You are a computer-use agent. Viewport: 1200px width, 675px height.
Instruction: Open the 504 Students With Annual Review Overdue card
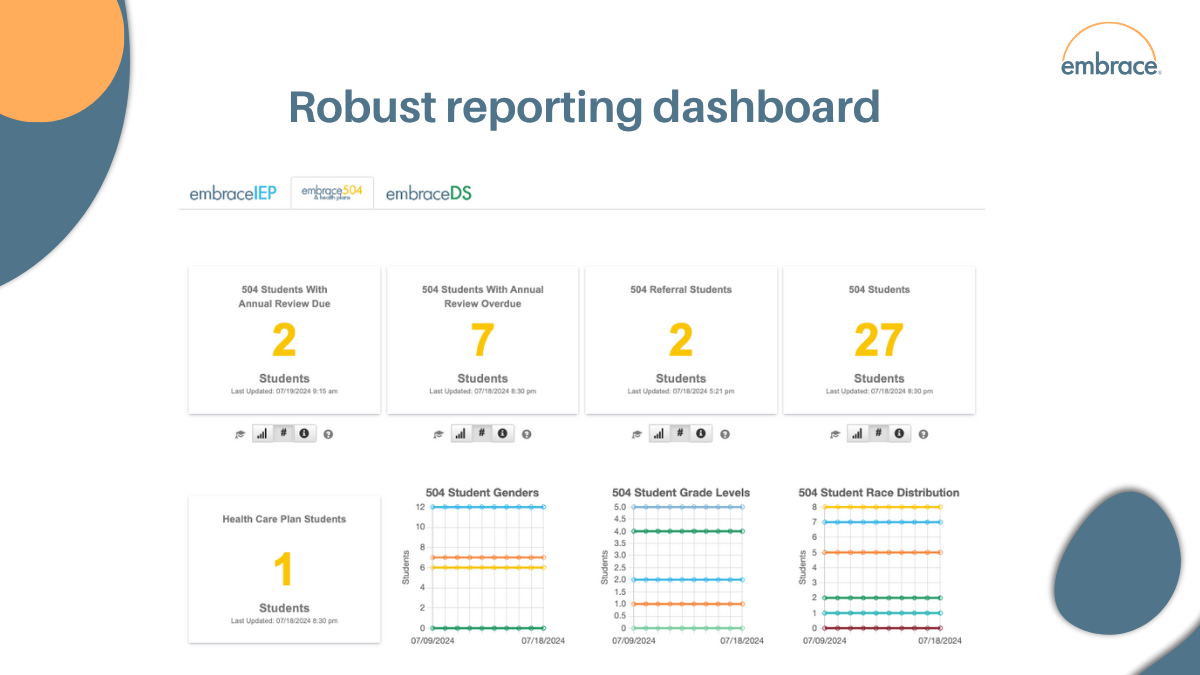pyautogui.click(x=482, y=340)
